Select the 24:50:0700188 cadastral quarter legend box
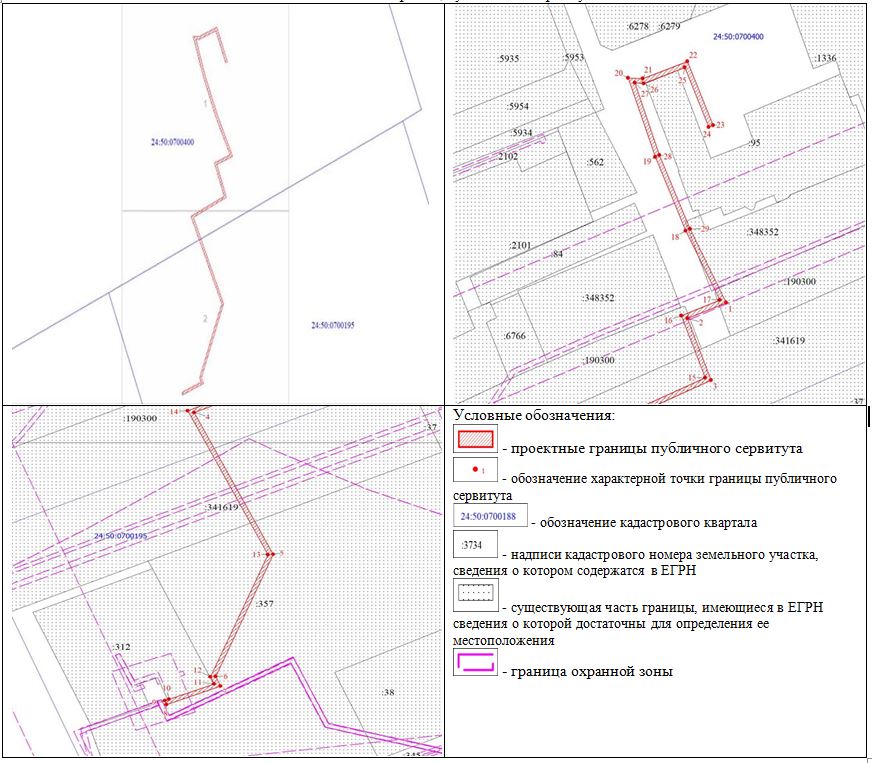 coord(490,516)
